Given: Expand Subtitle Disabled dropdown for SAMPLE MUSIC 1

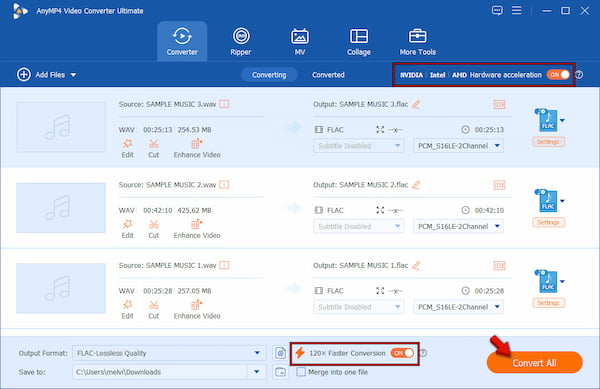Looking at the screenshot, I should 359,307.
